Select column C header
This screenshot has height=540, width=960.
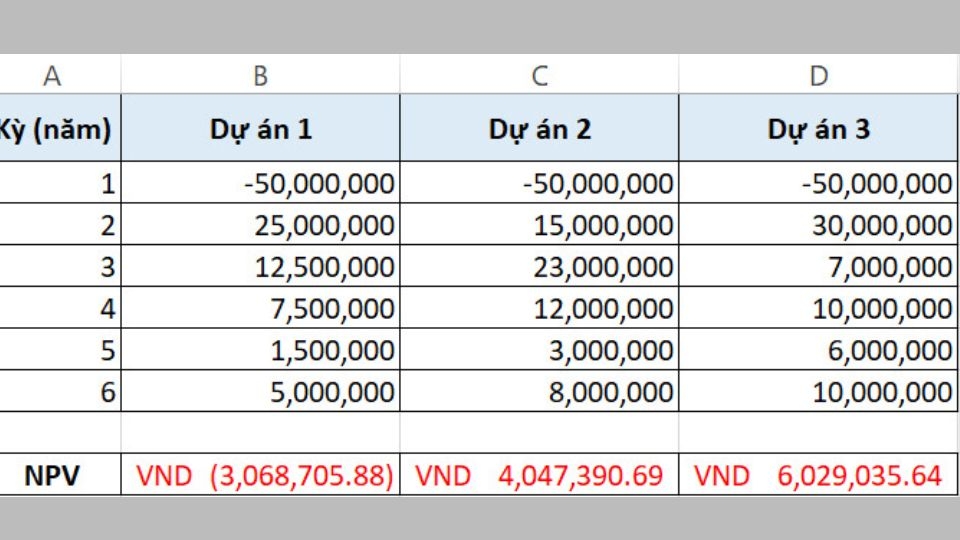coord(539,75)
